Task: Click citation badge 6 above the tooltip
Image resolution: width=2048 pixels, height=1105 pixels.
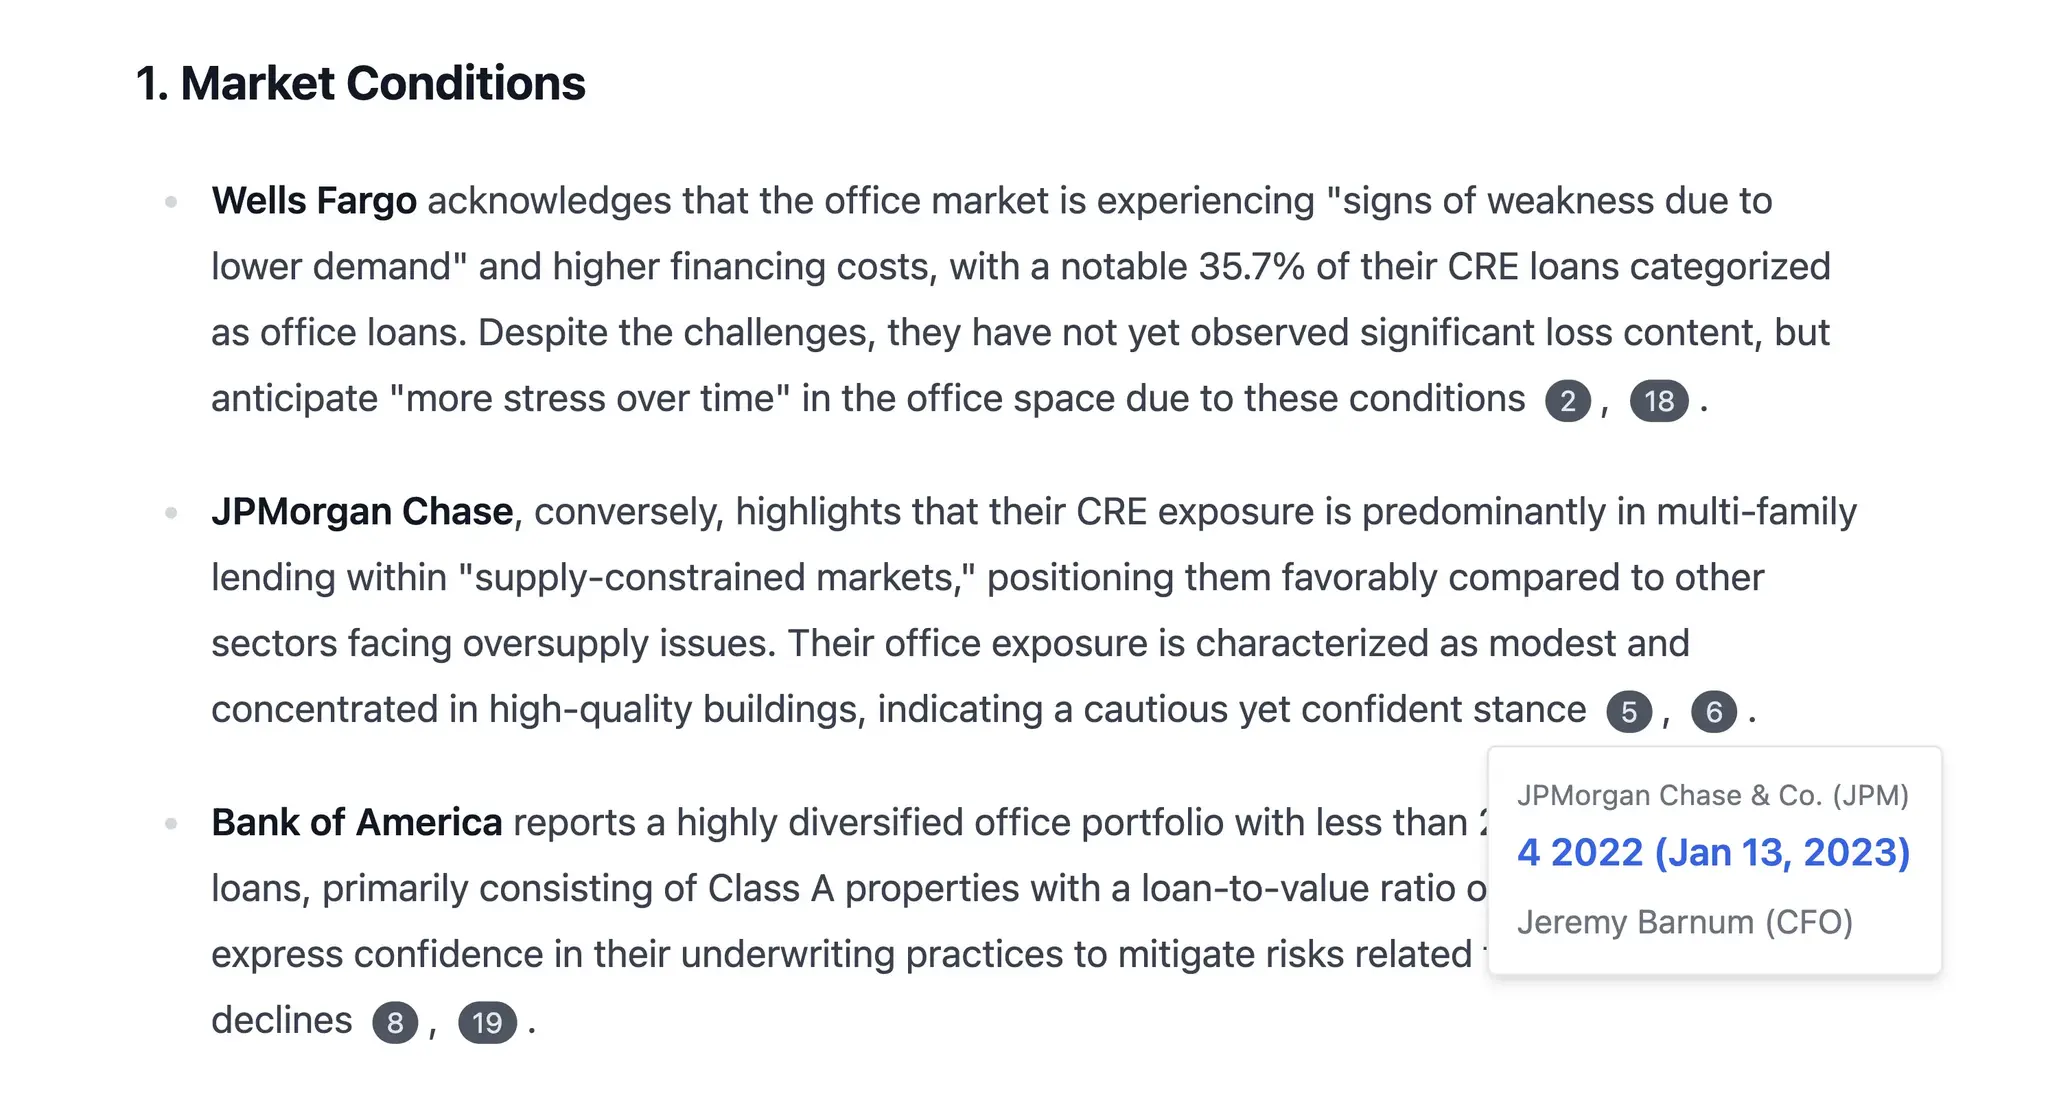Action: 1714,712
